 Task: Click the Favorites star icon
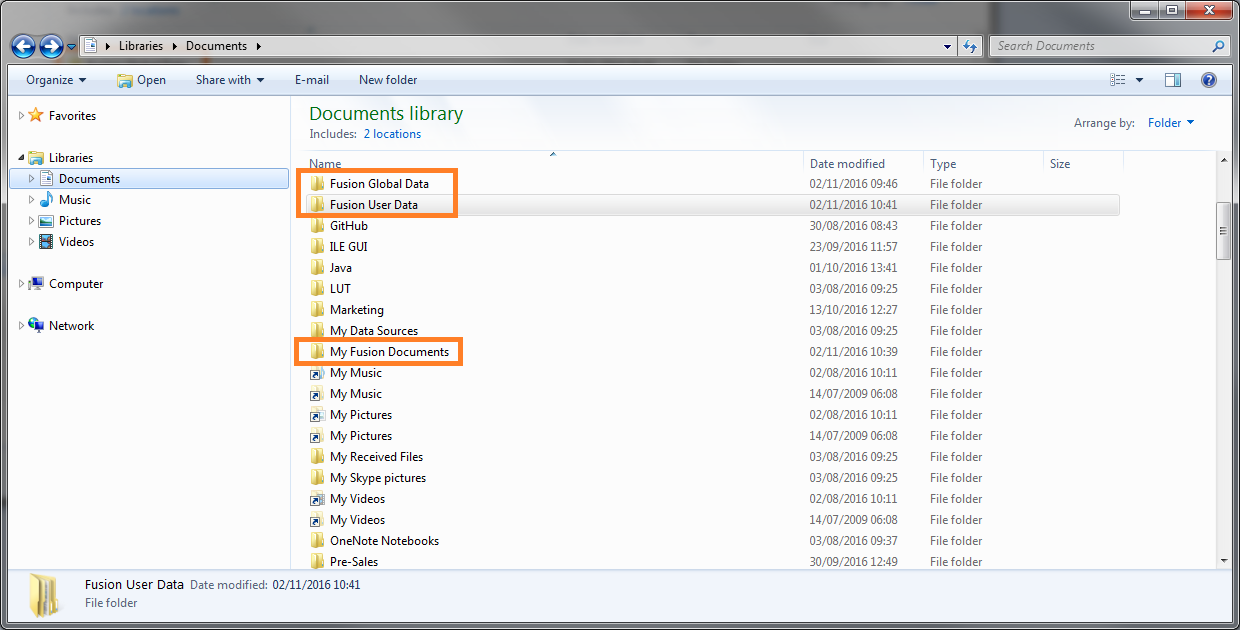(x=36, y=116)
